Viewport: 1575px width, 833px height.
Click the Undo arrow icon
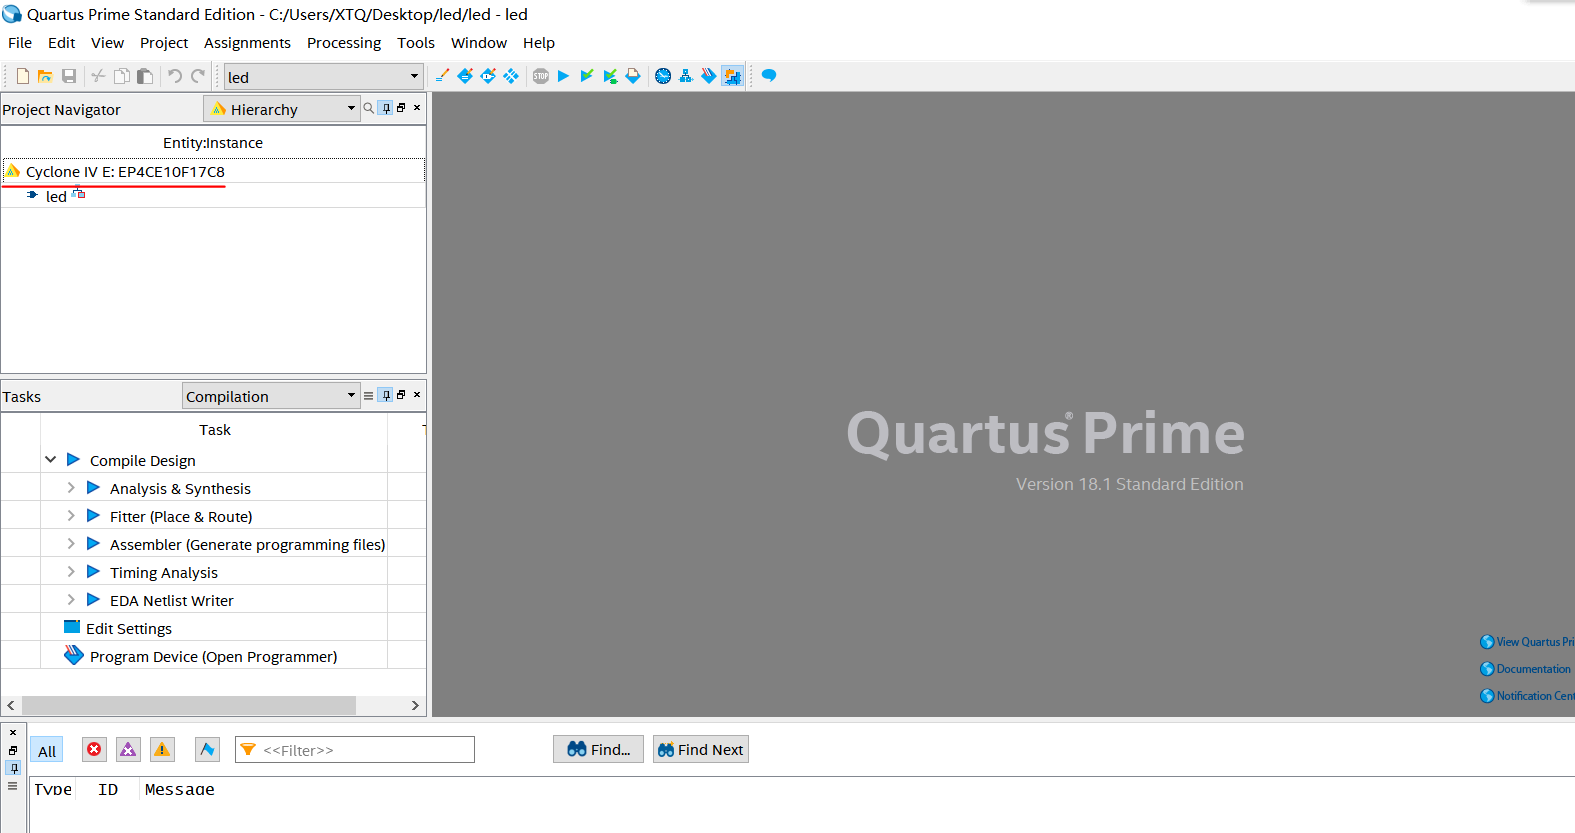pos(175,76)
